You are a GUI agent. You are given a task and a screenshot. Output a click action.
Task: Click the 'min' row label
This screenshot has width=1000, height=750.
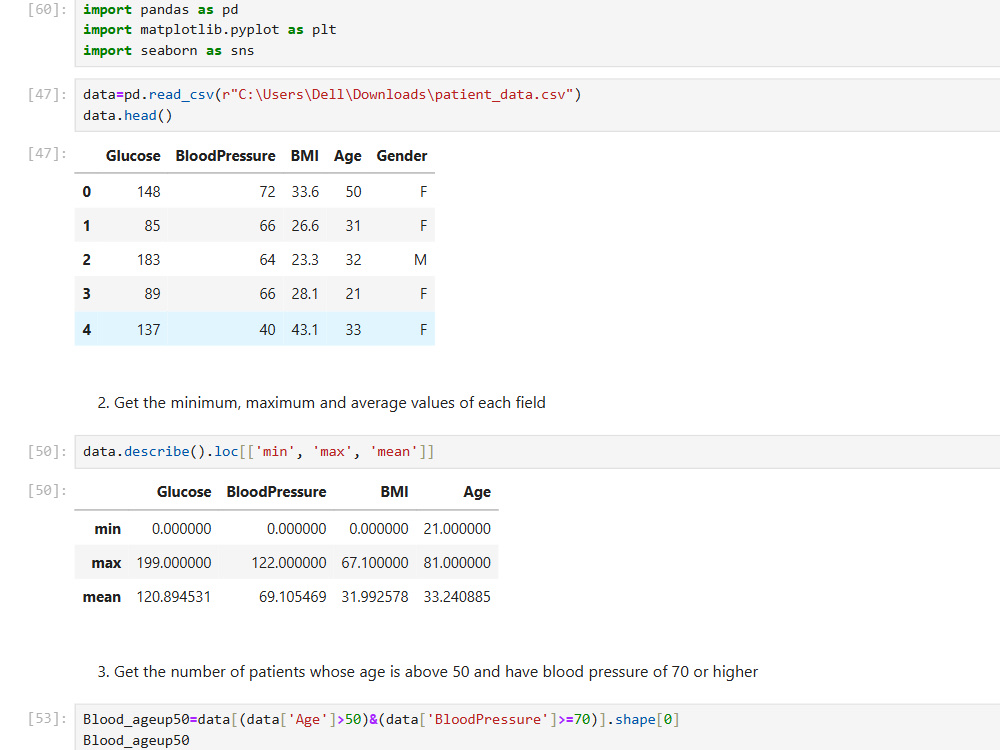point(107,529)
